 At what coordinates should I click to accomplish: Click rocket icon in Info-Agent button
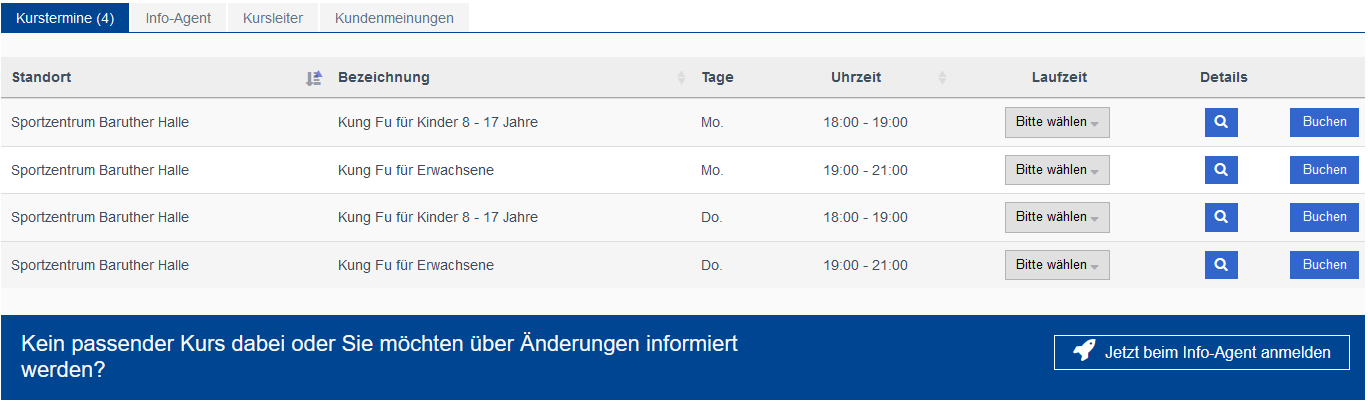[x=1084, y=351]
